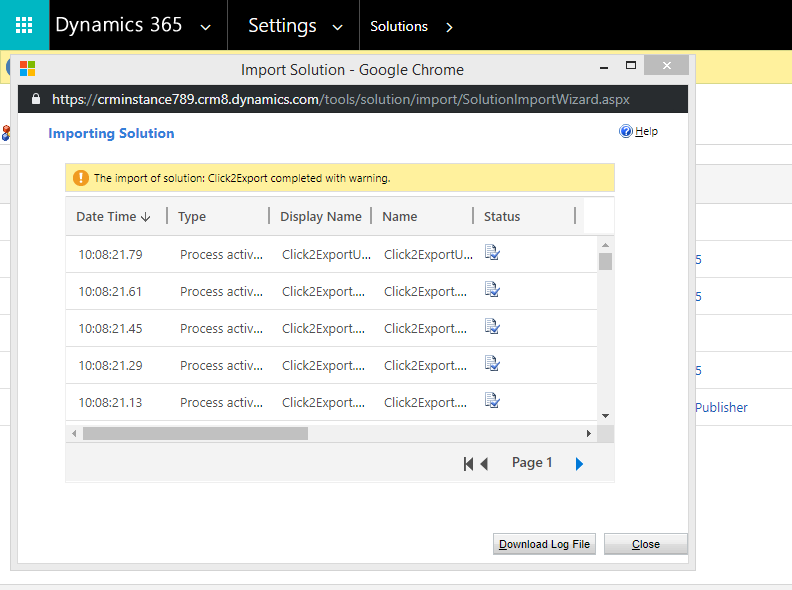Click the Importing Solution heading
The image size is (792, 590).
click(111, 133)
